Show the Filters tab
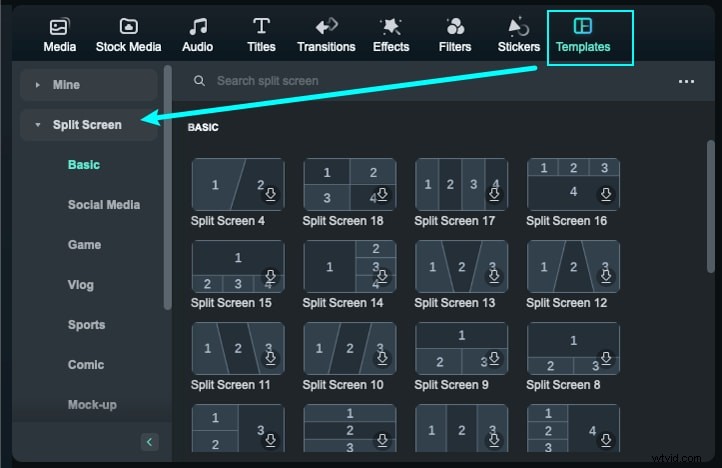The image size is (722, 468). (455, 35)
